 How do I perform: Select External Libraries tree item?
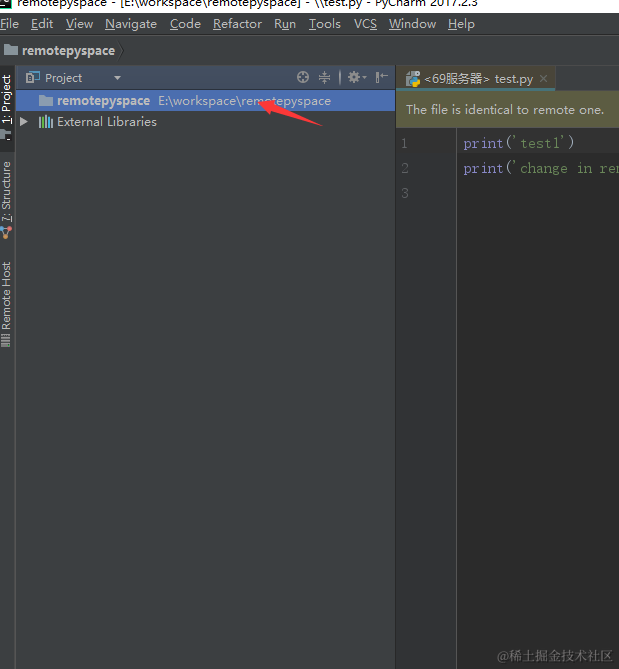tap(107, 122)
